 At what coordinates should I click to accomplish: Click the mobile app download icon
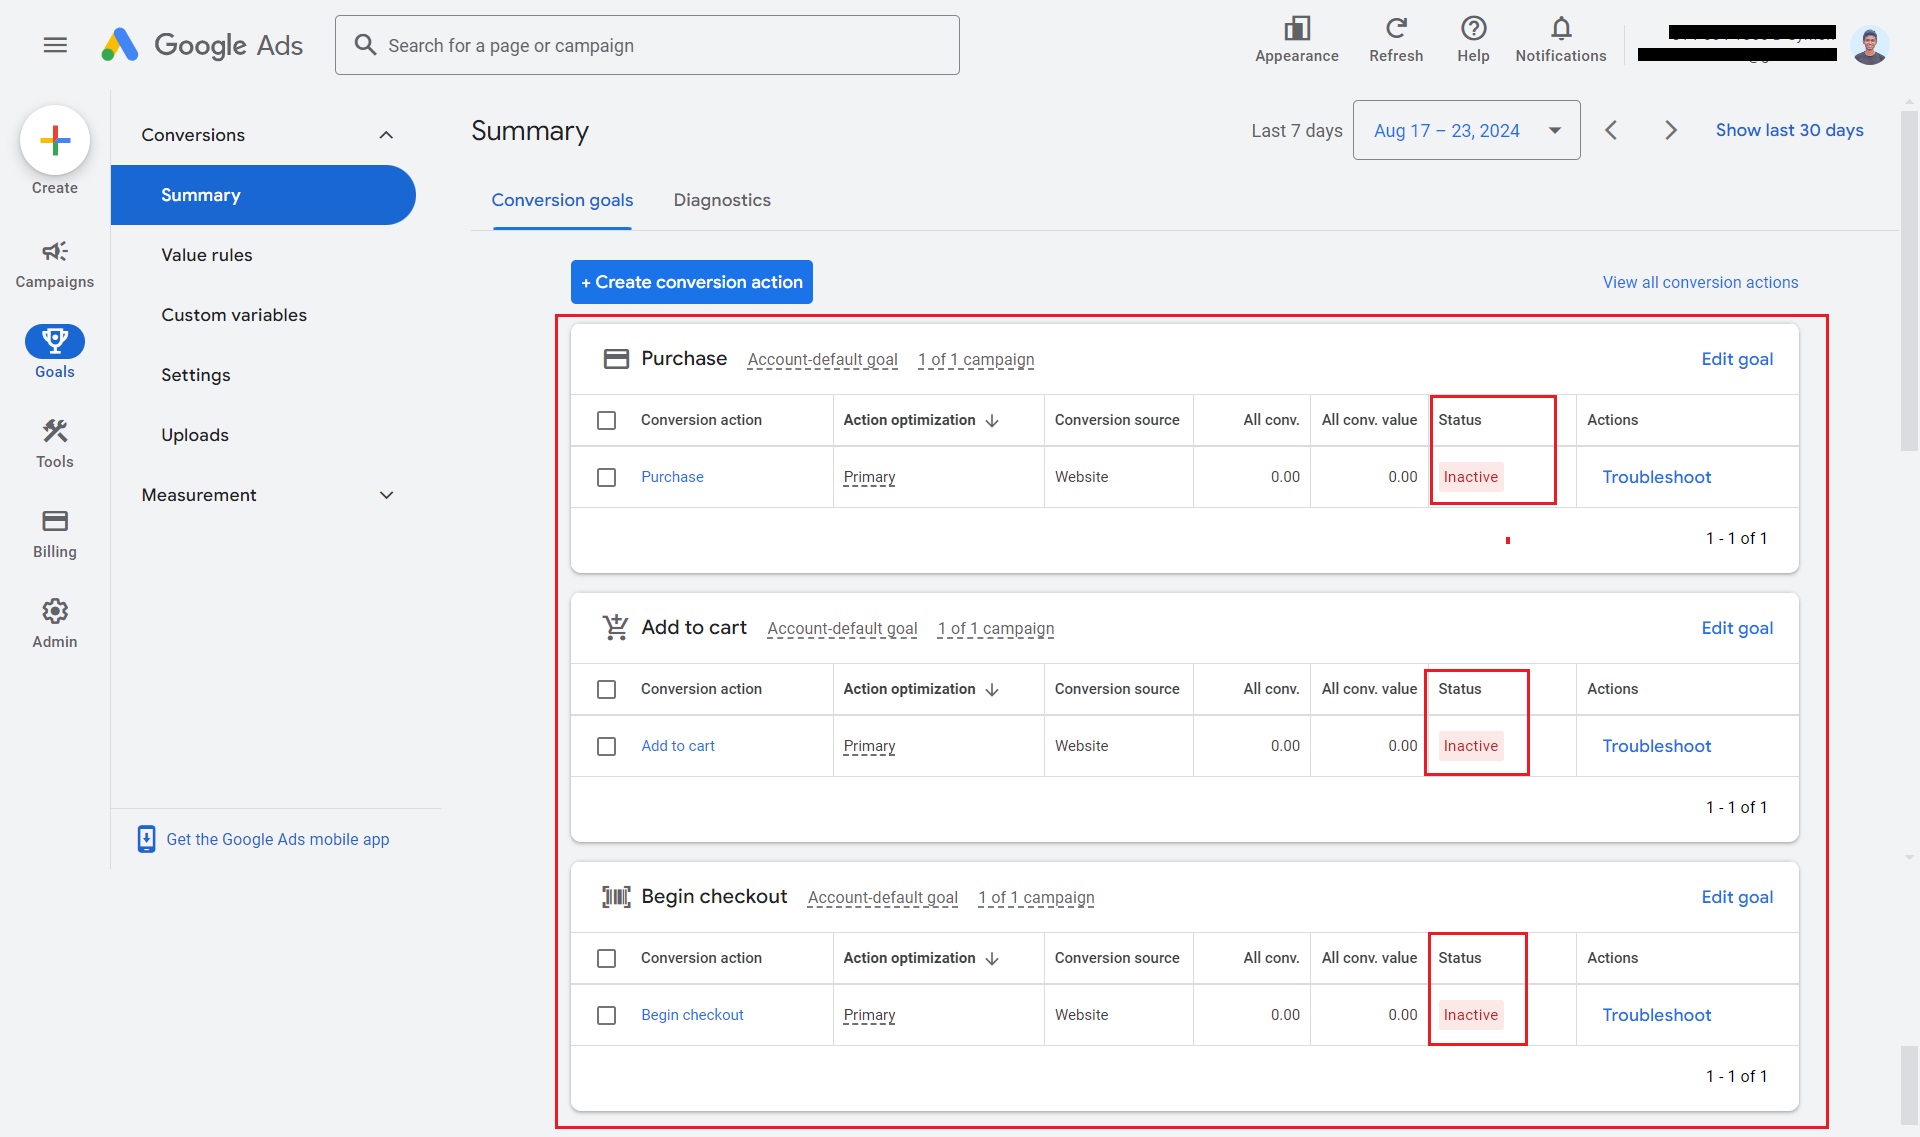click(x=146, y=839)
